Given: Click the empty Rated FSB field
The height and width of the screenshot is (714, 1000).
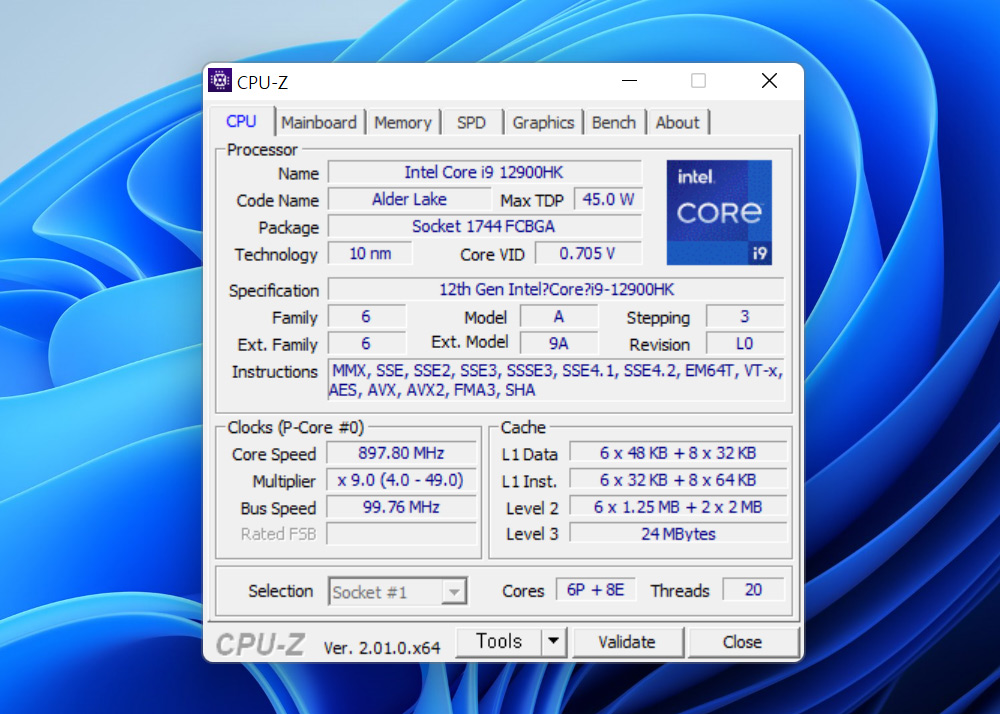Looking at the screenshot, I should coord(401,534).
